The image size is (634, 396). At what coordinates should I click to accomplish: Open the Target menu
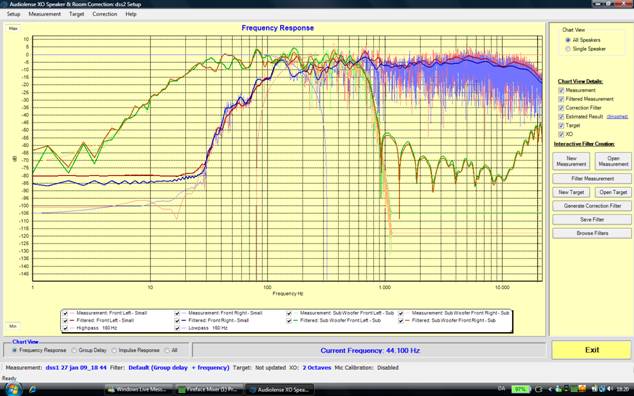tap(76, 14)
